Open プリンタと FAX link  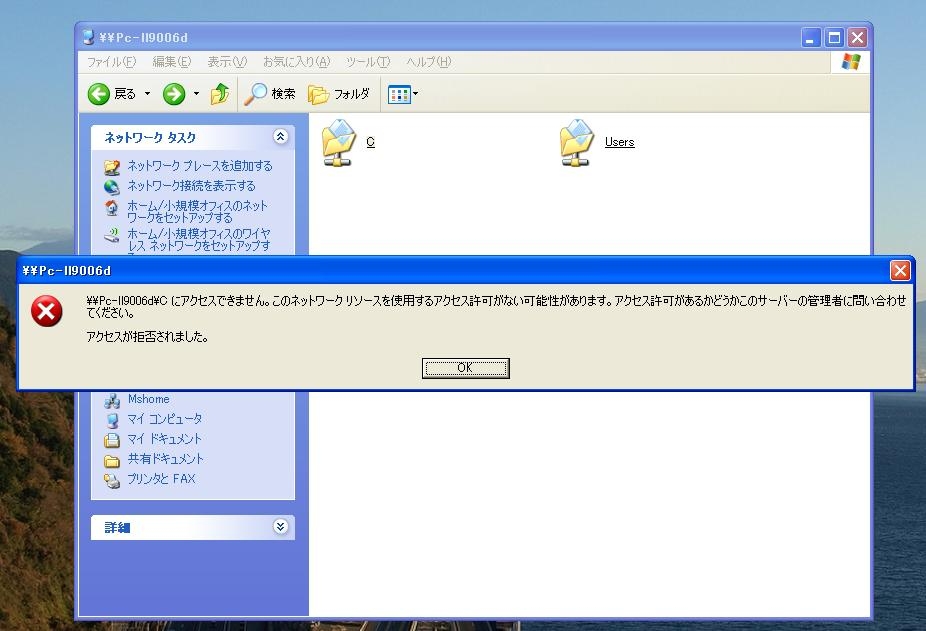[161, 479]
